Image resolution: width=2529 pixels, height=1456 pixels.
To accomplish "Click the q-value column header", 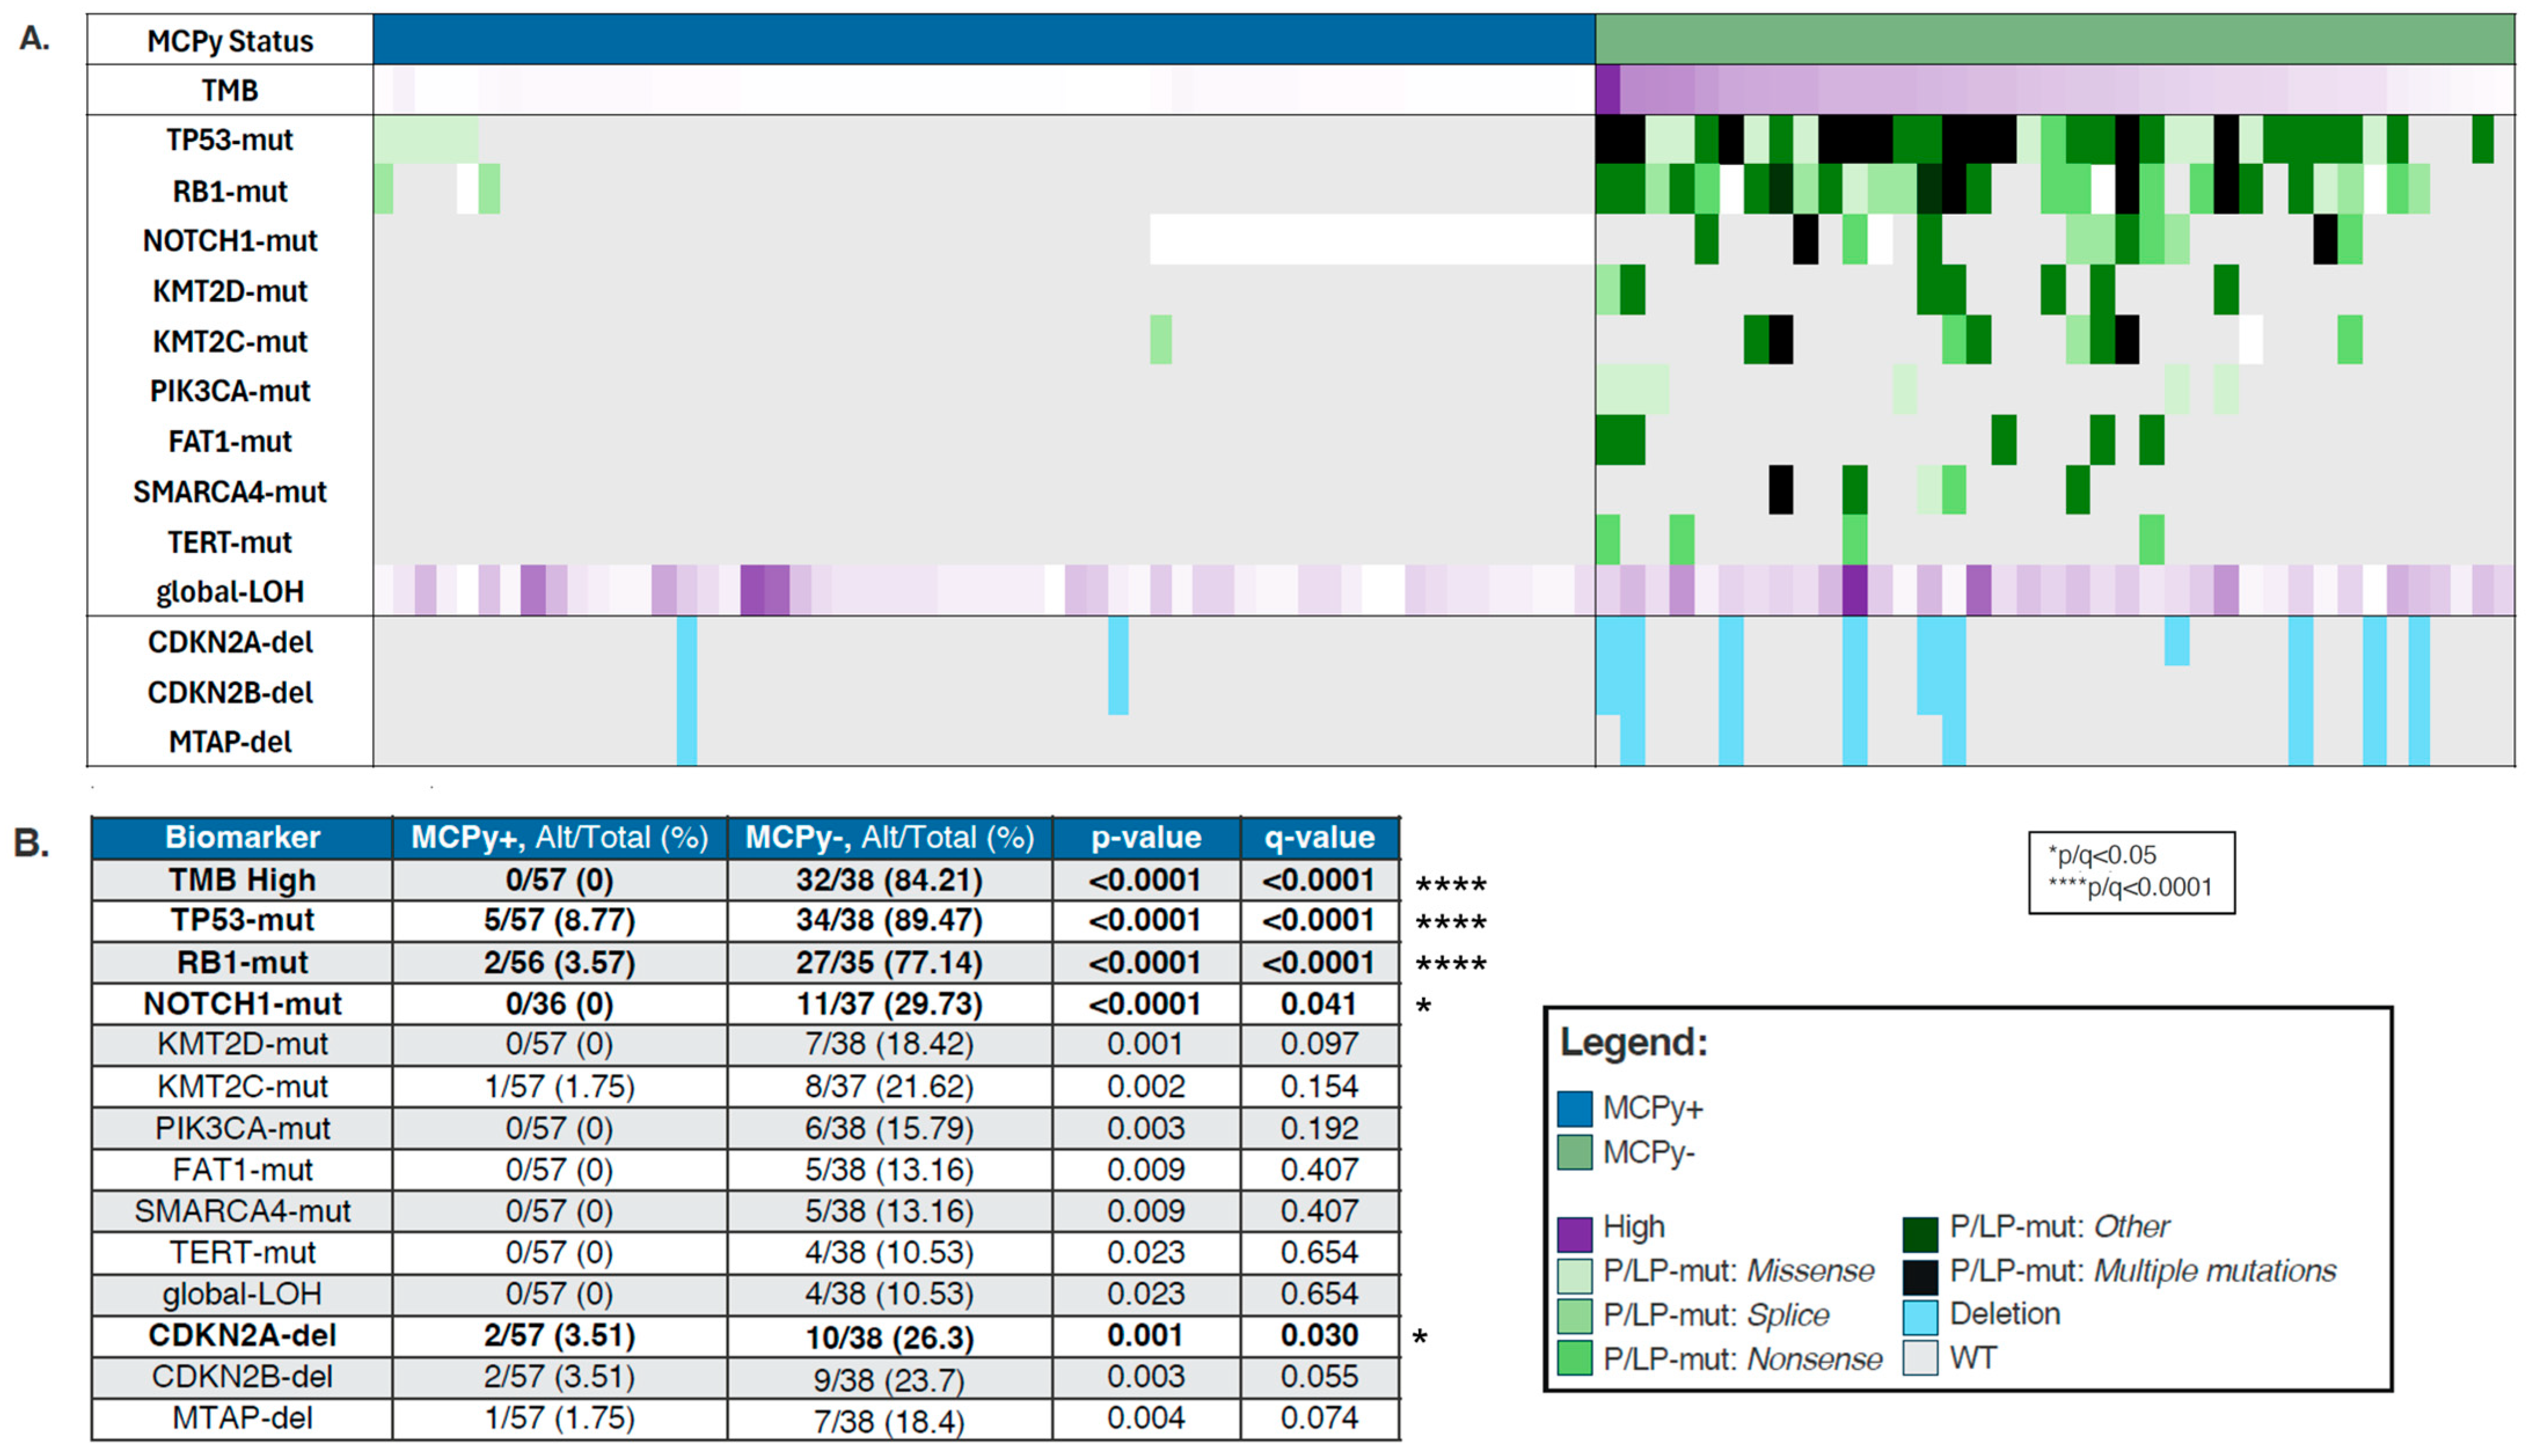I will pyautogui.click(x=1318, y=837).
